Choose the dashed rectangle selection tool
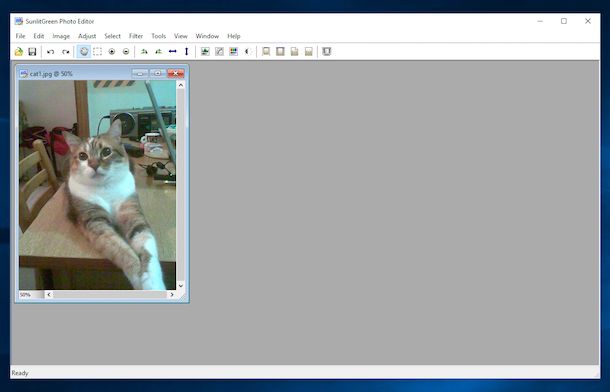 (98, 51)
